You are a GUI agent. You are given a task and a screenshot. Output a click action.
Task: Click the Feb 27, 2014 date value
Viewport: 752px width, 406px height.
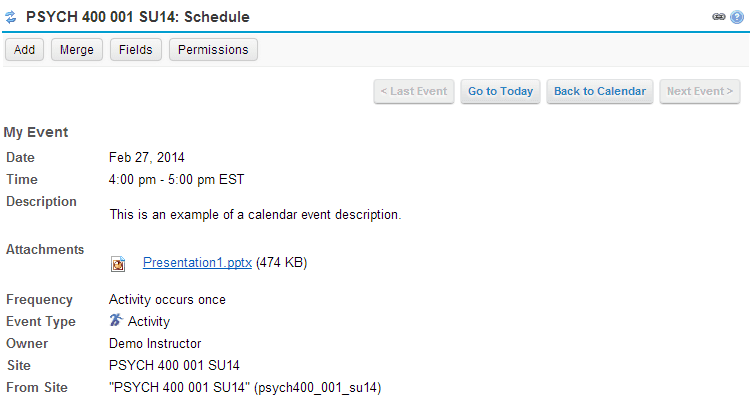pyautogui.click(x=147, y=158)
